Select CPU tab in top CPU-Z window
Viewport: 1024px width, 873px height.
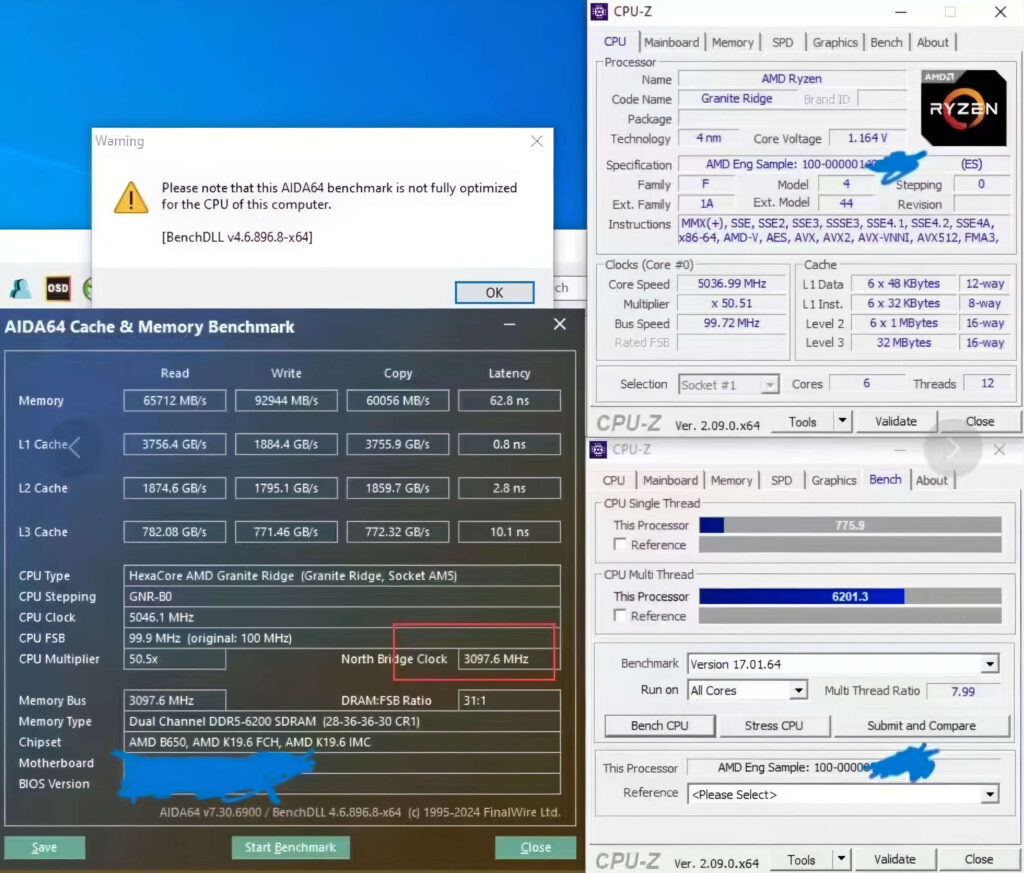[x=615, y=42]
